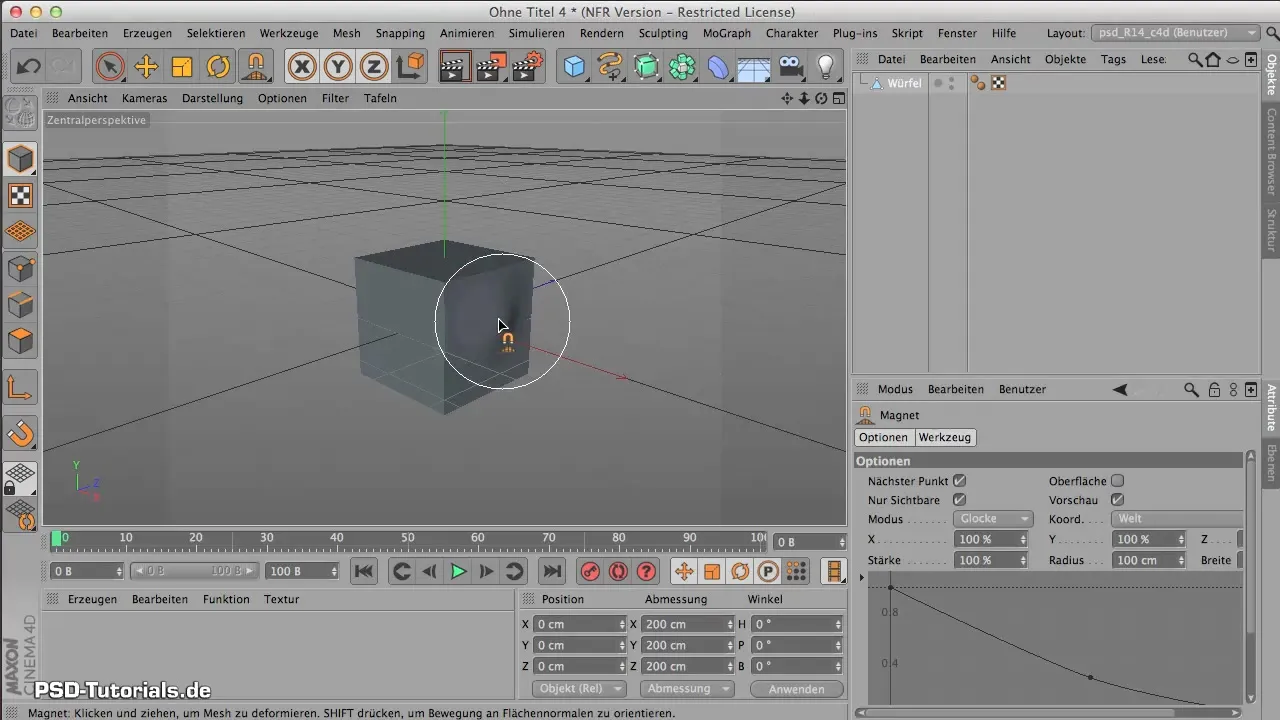This screenshot has height=720, width=1280.
Task: Jump to end of animation
Action: coord(551,571)
